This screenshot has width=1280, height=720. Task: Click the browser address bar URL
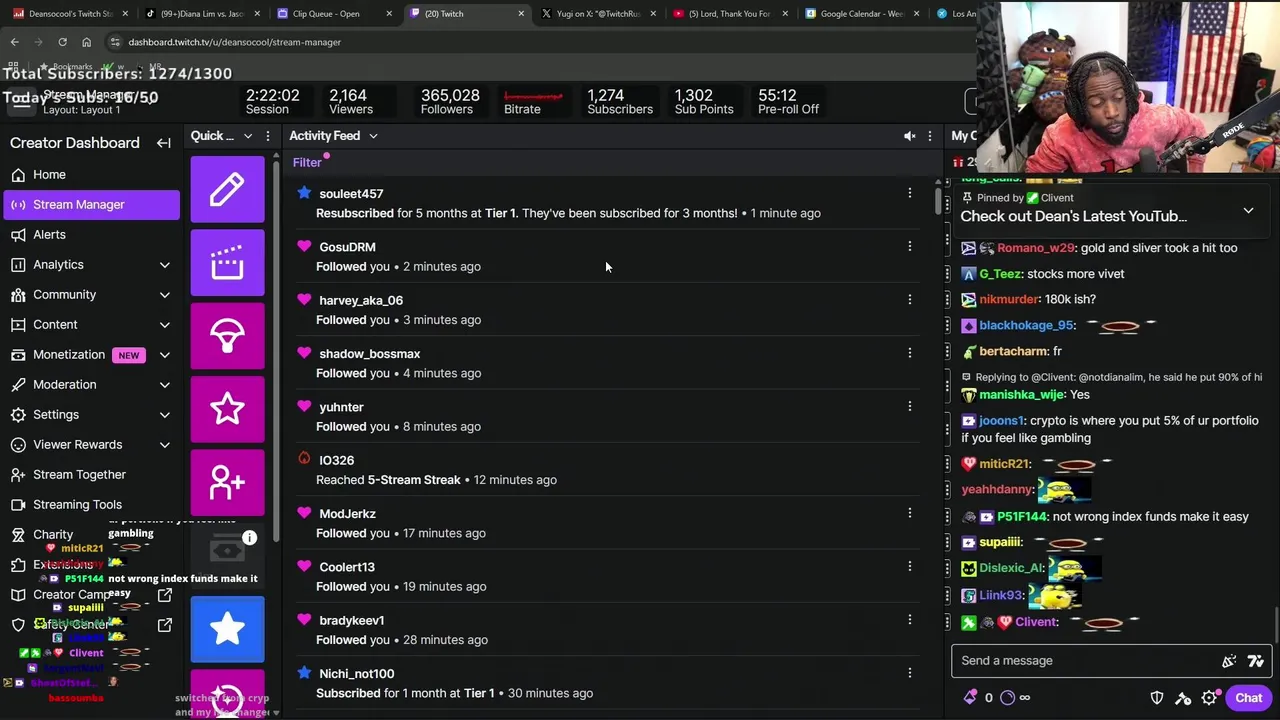click(235, 42)
